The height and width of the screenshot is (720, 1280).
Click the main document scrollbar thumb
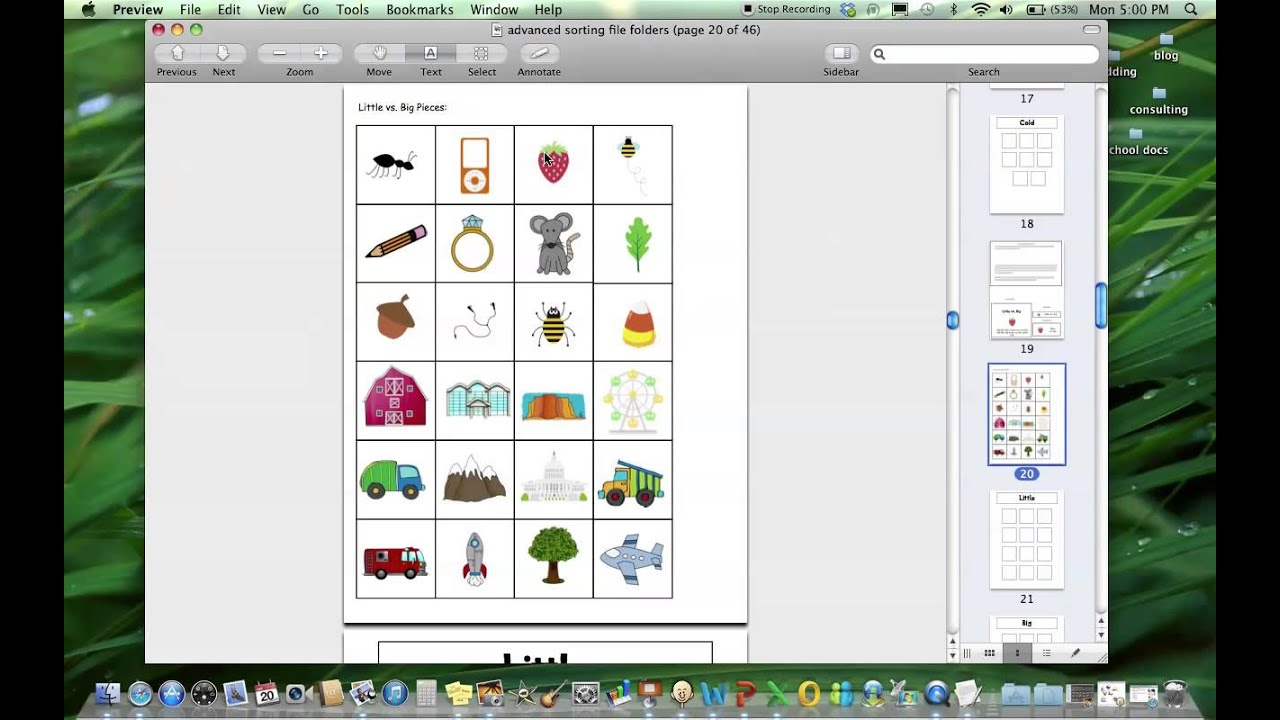952,320
